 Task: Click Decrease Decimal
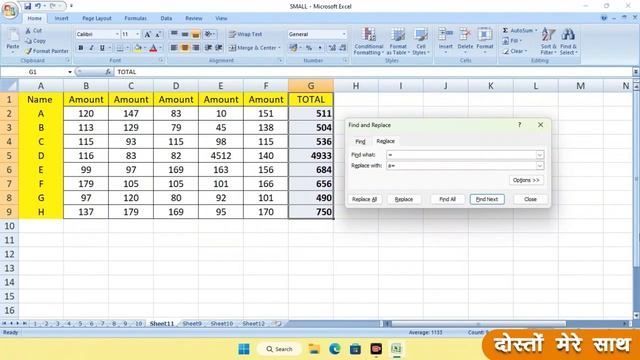[343, 48]
